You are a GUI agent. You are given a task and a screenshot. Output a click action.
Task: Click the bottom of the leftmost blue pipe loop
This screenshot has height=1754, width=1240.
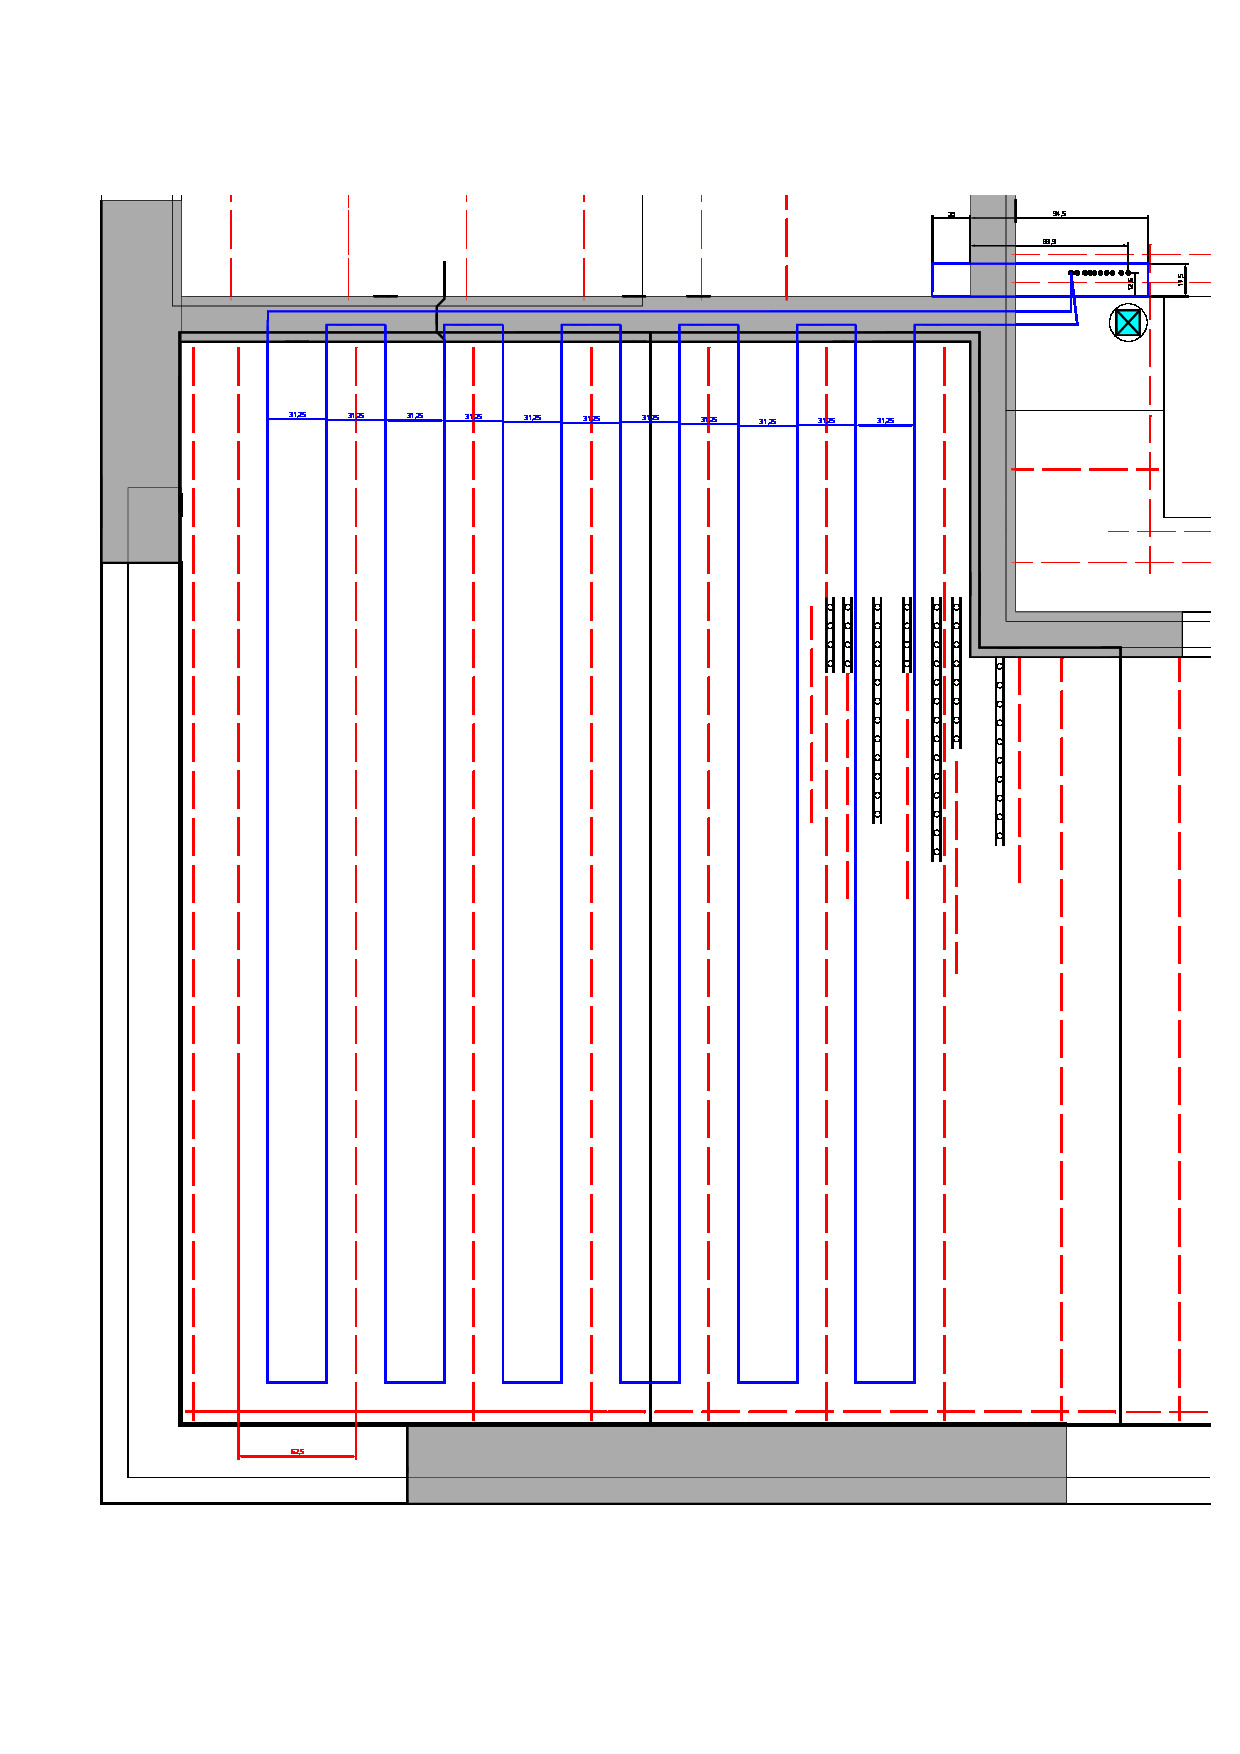click(297, 1382)
